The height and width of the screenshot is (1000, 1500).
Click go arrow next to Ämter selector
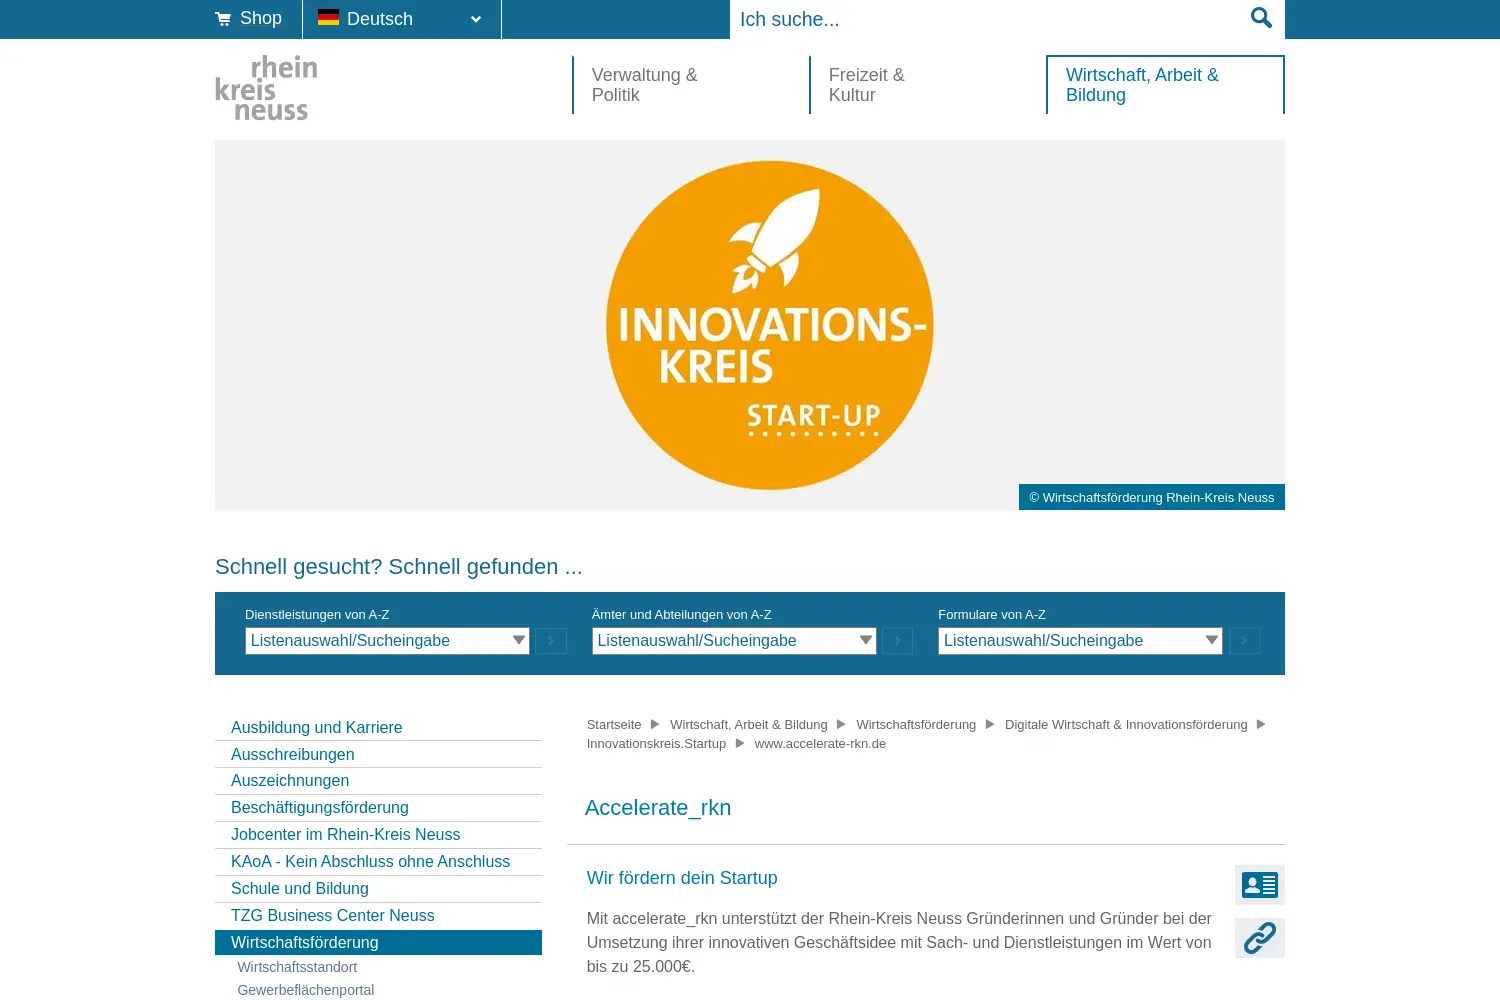[897, 641]
